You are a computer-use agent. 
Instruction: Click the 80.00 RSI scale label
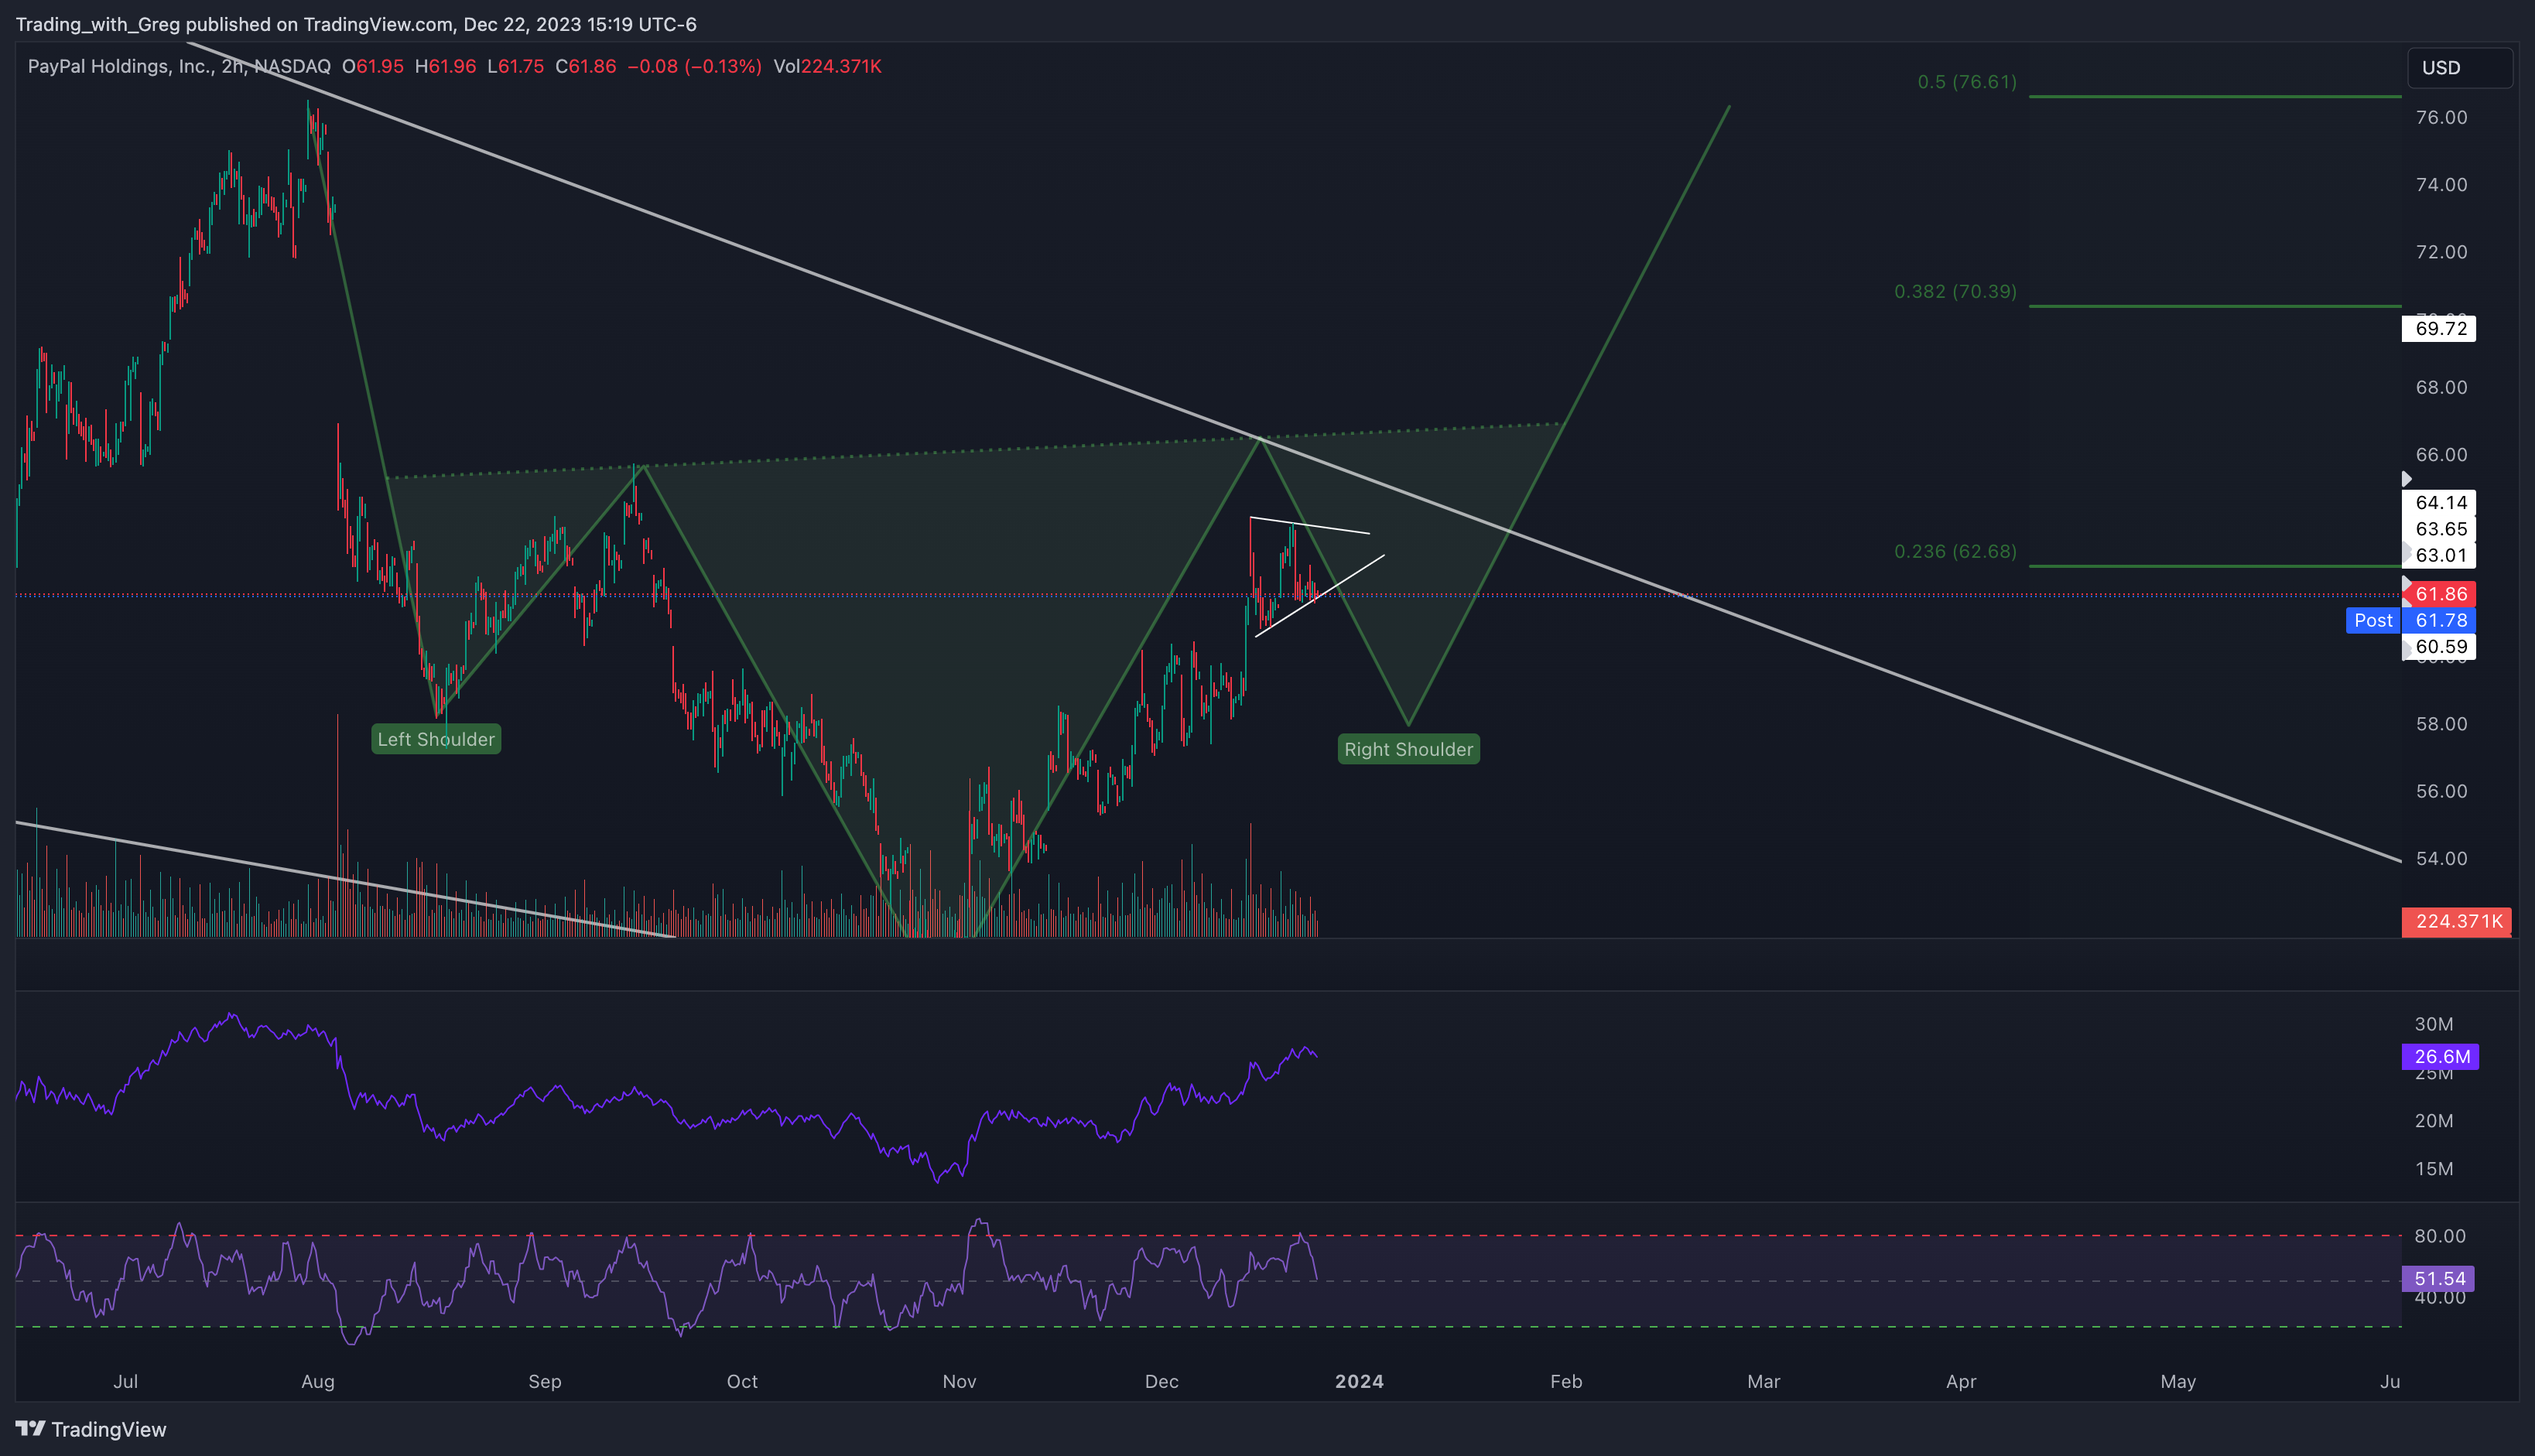2440,1236
